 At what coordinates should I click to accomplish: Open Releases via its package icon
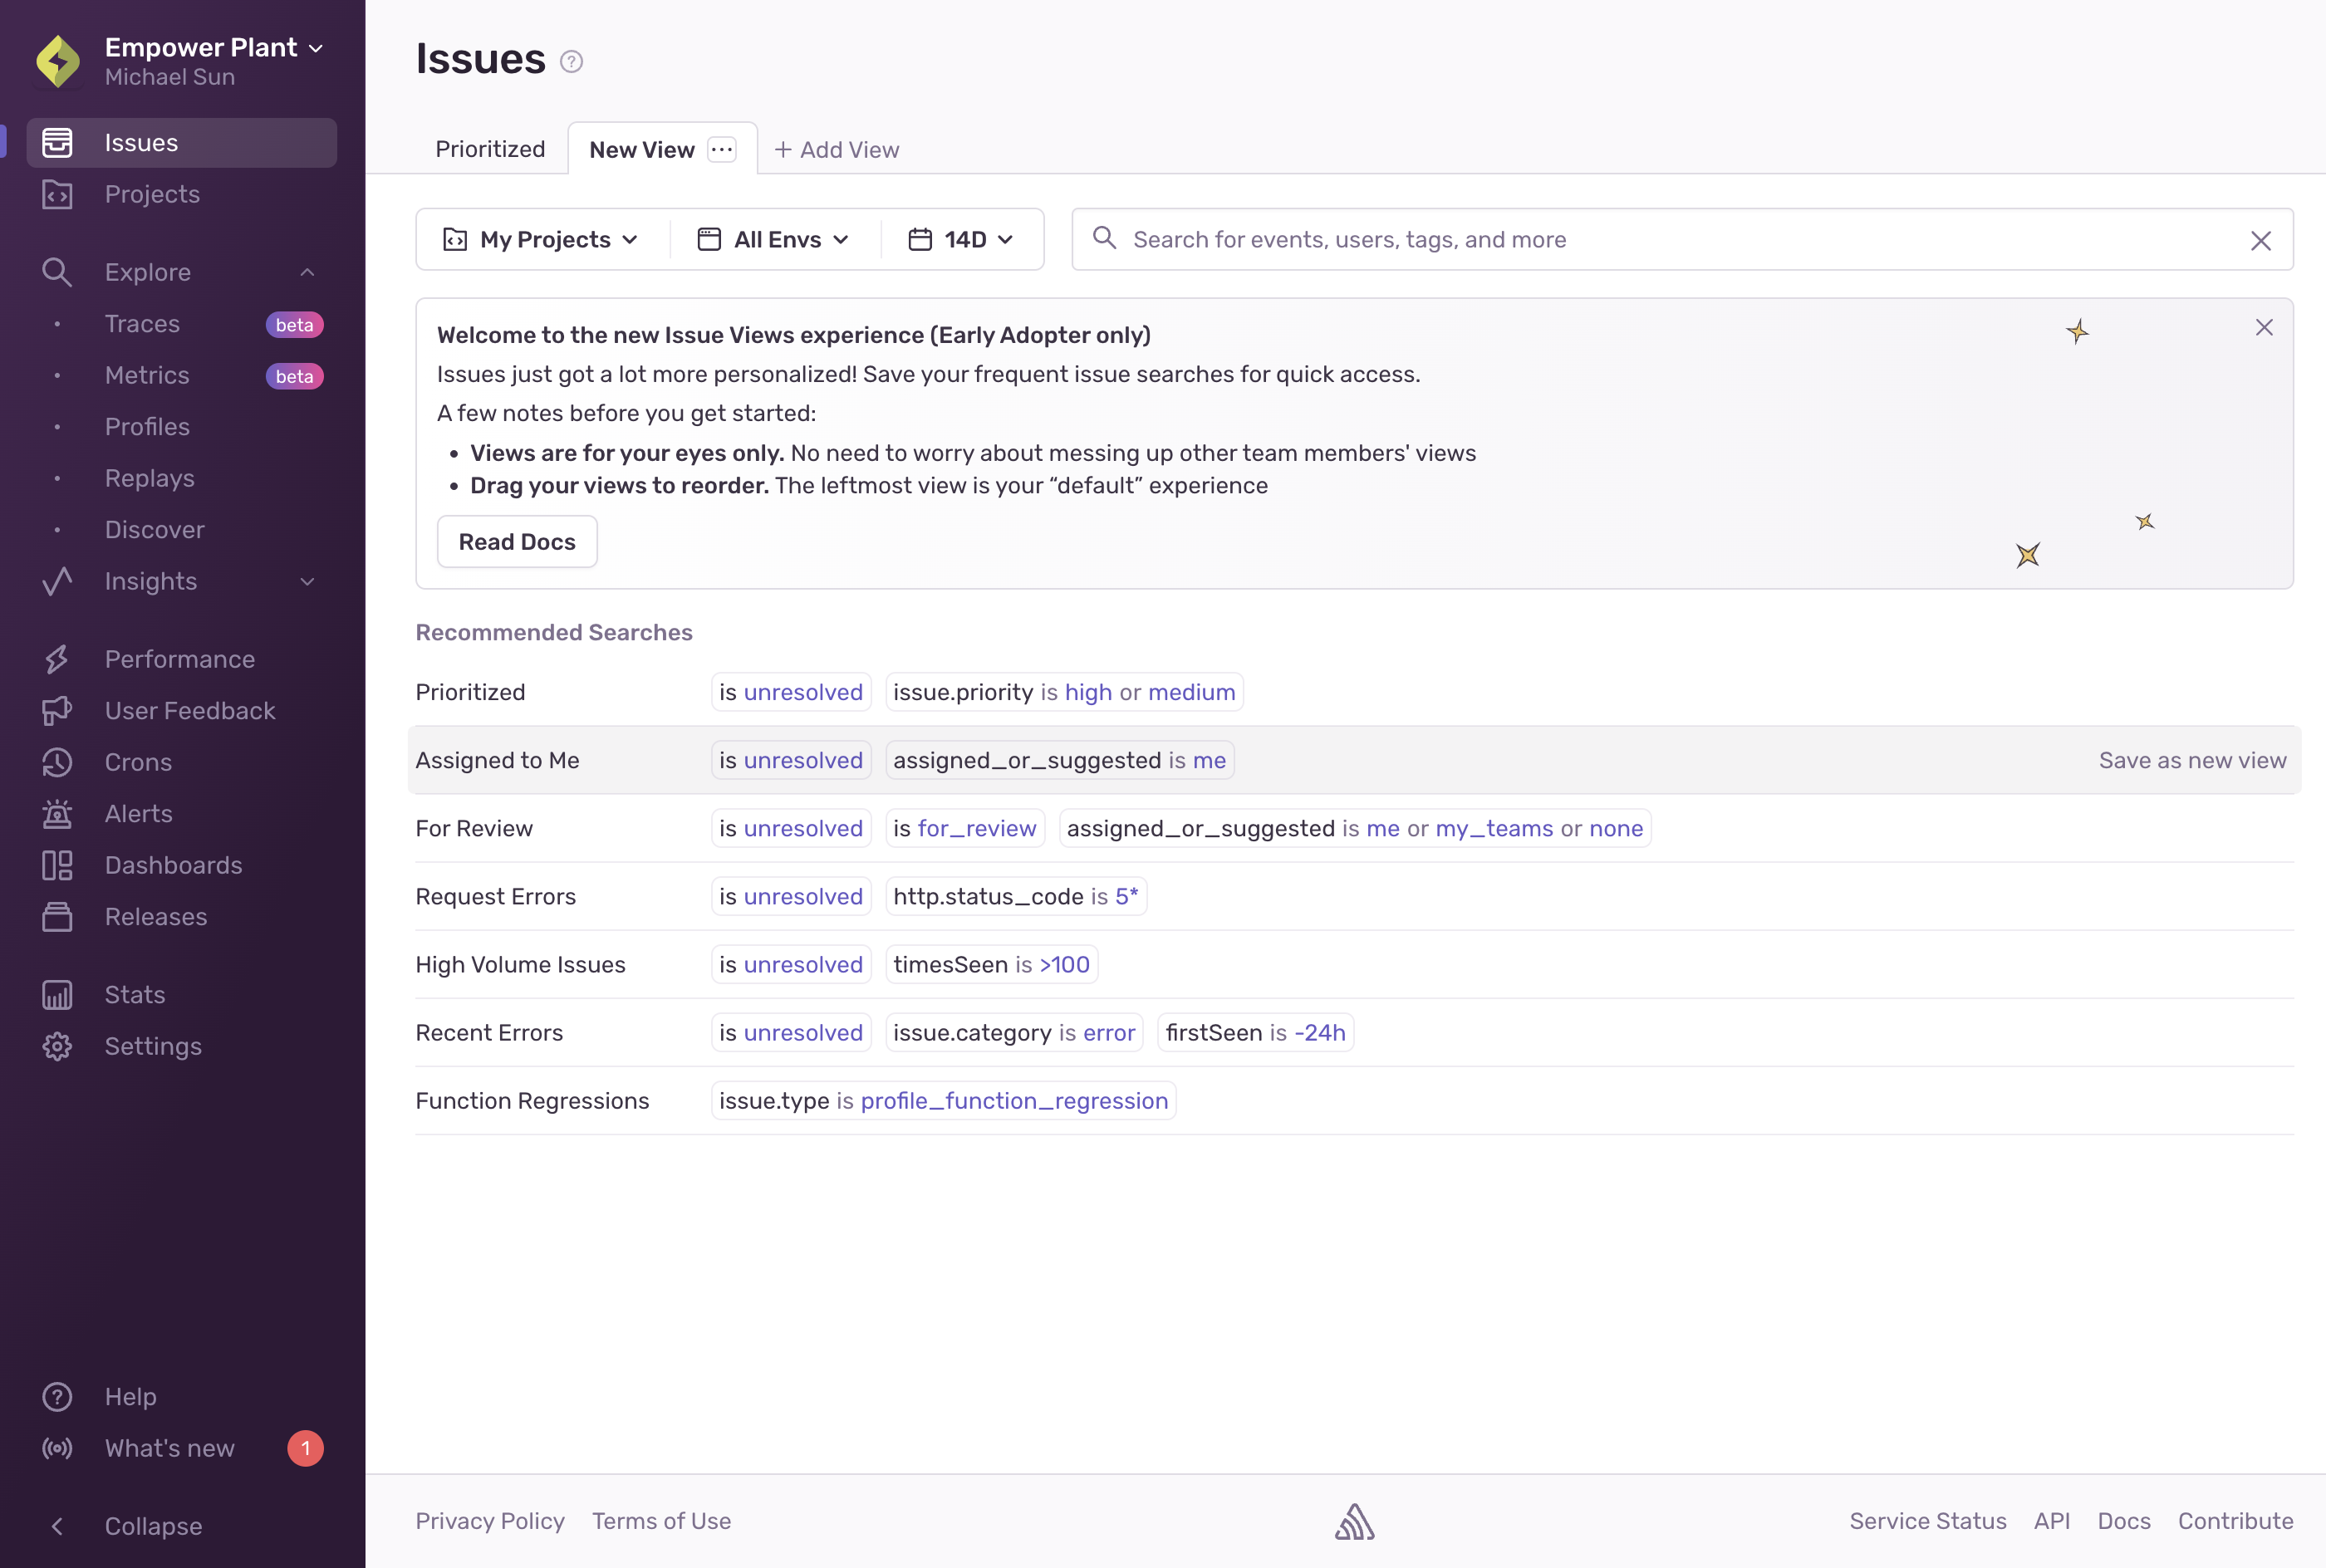point(57,917)
